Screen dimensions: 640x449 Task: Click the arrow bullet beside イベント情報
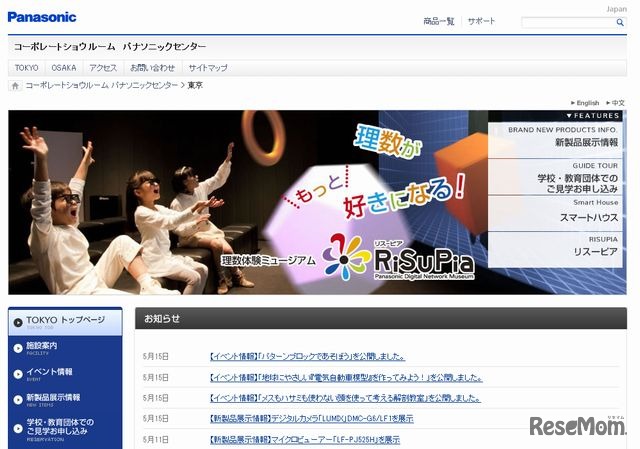point(18,374)
